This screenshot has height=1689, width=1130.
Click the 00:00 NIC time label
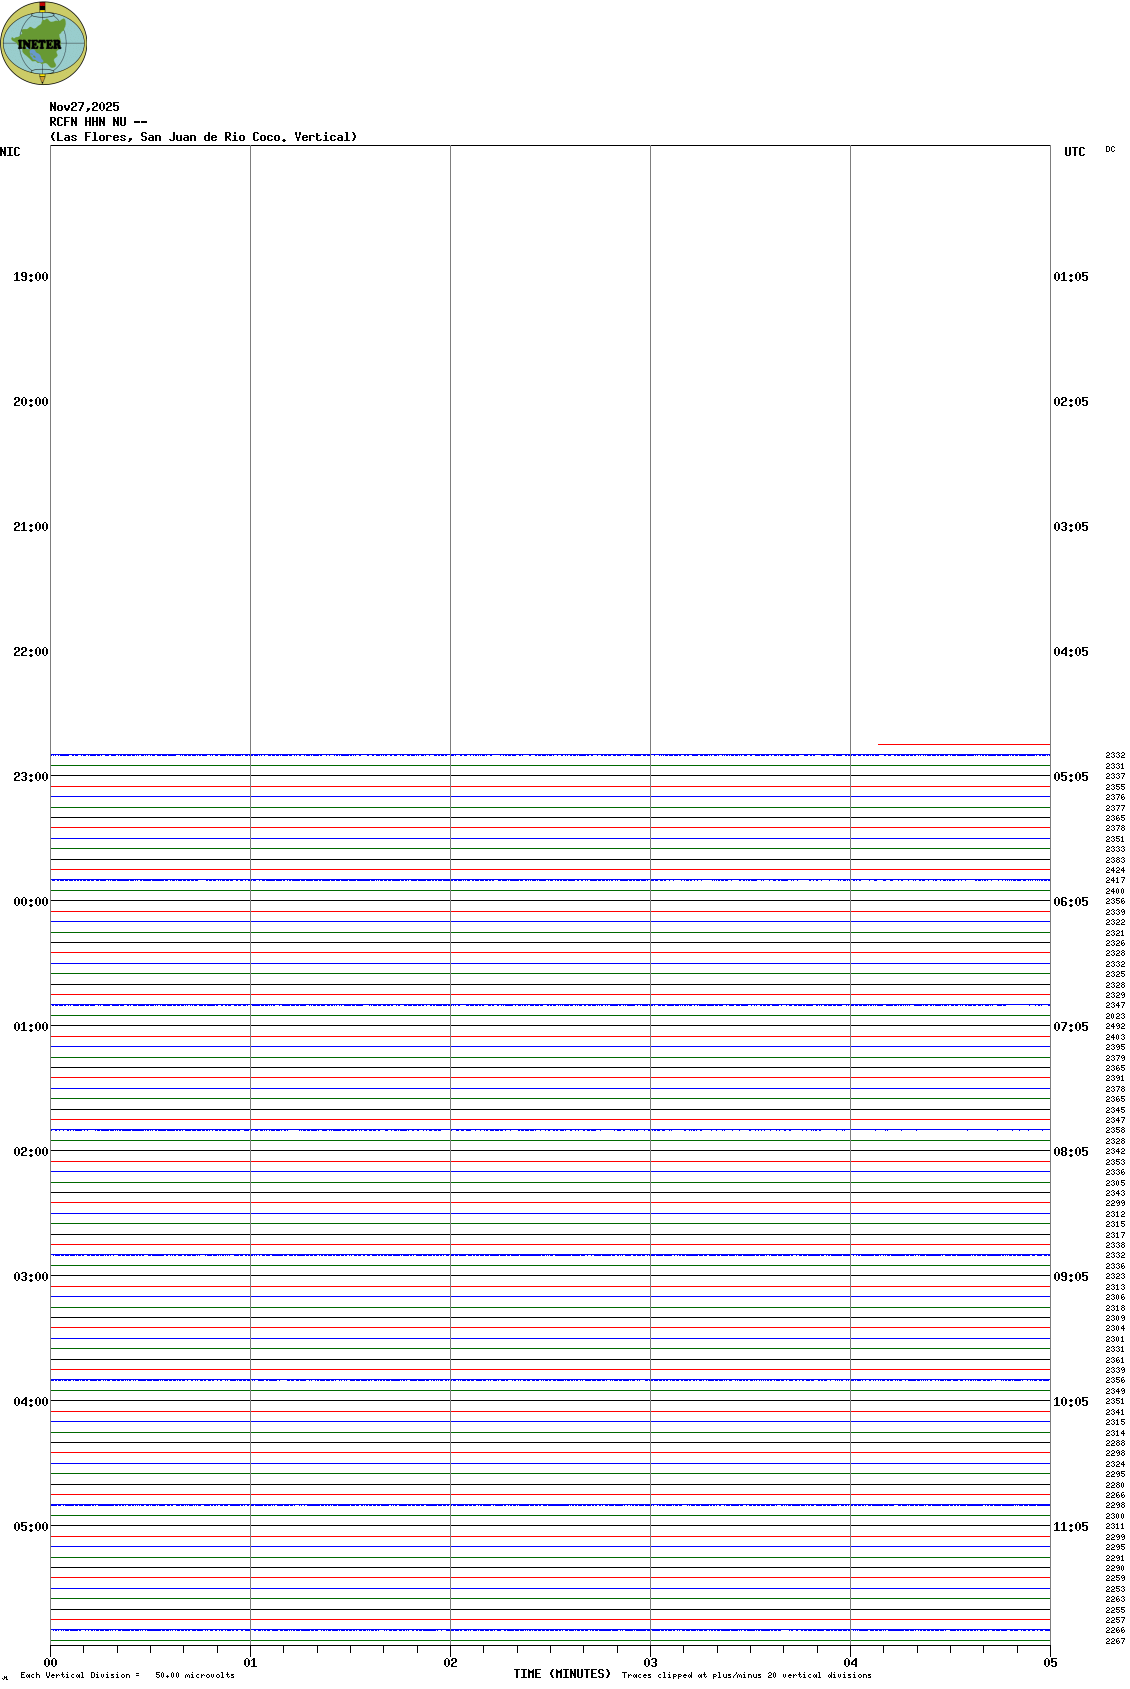30,902
